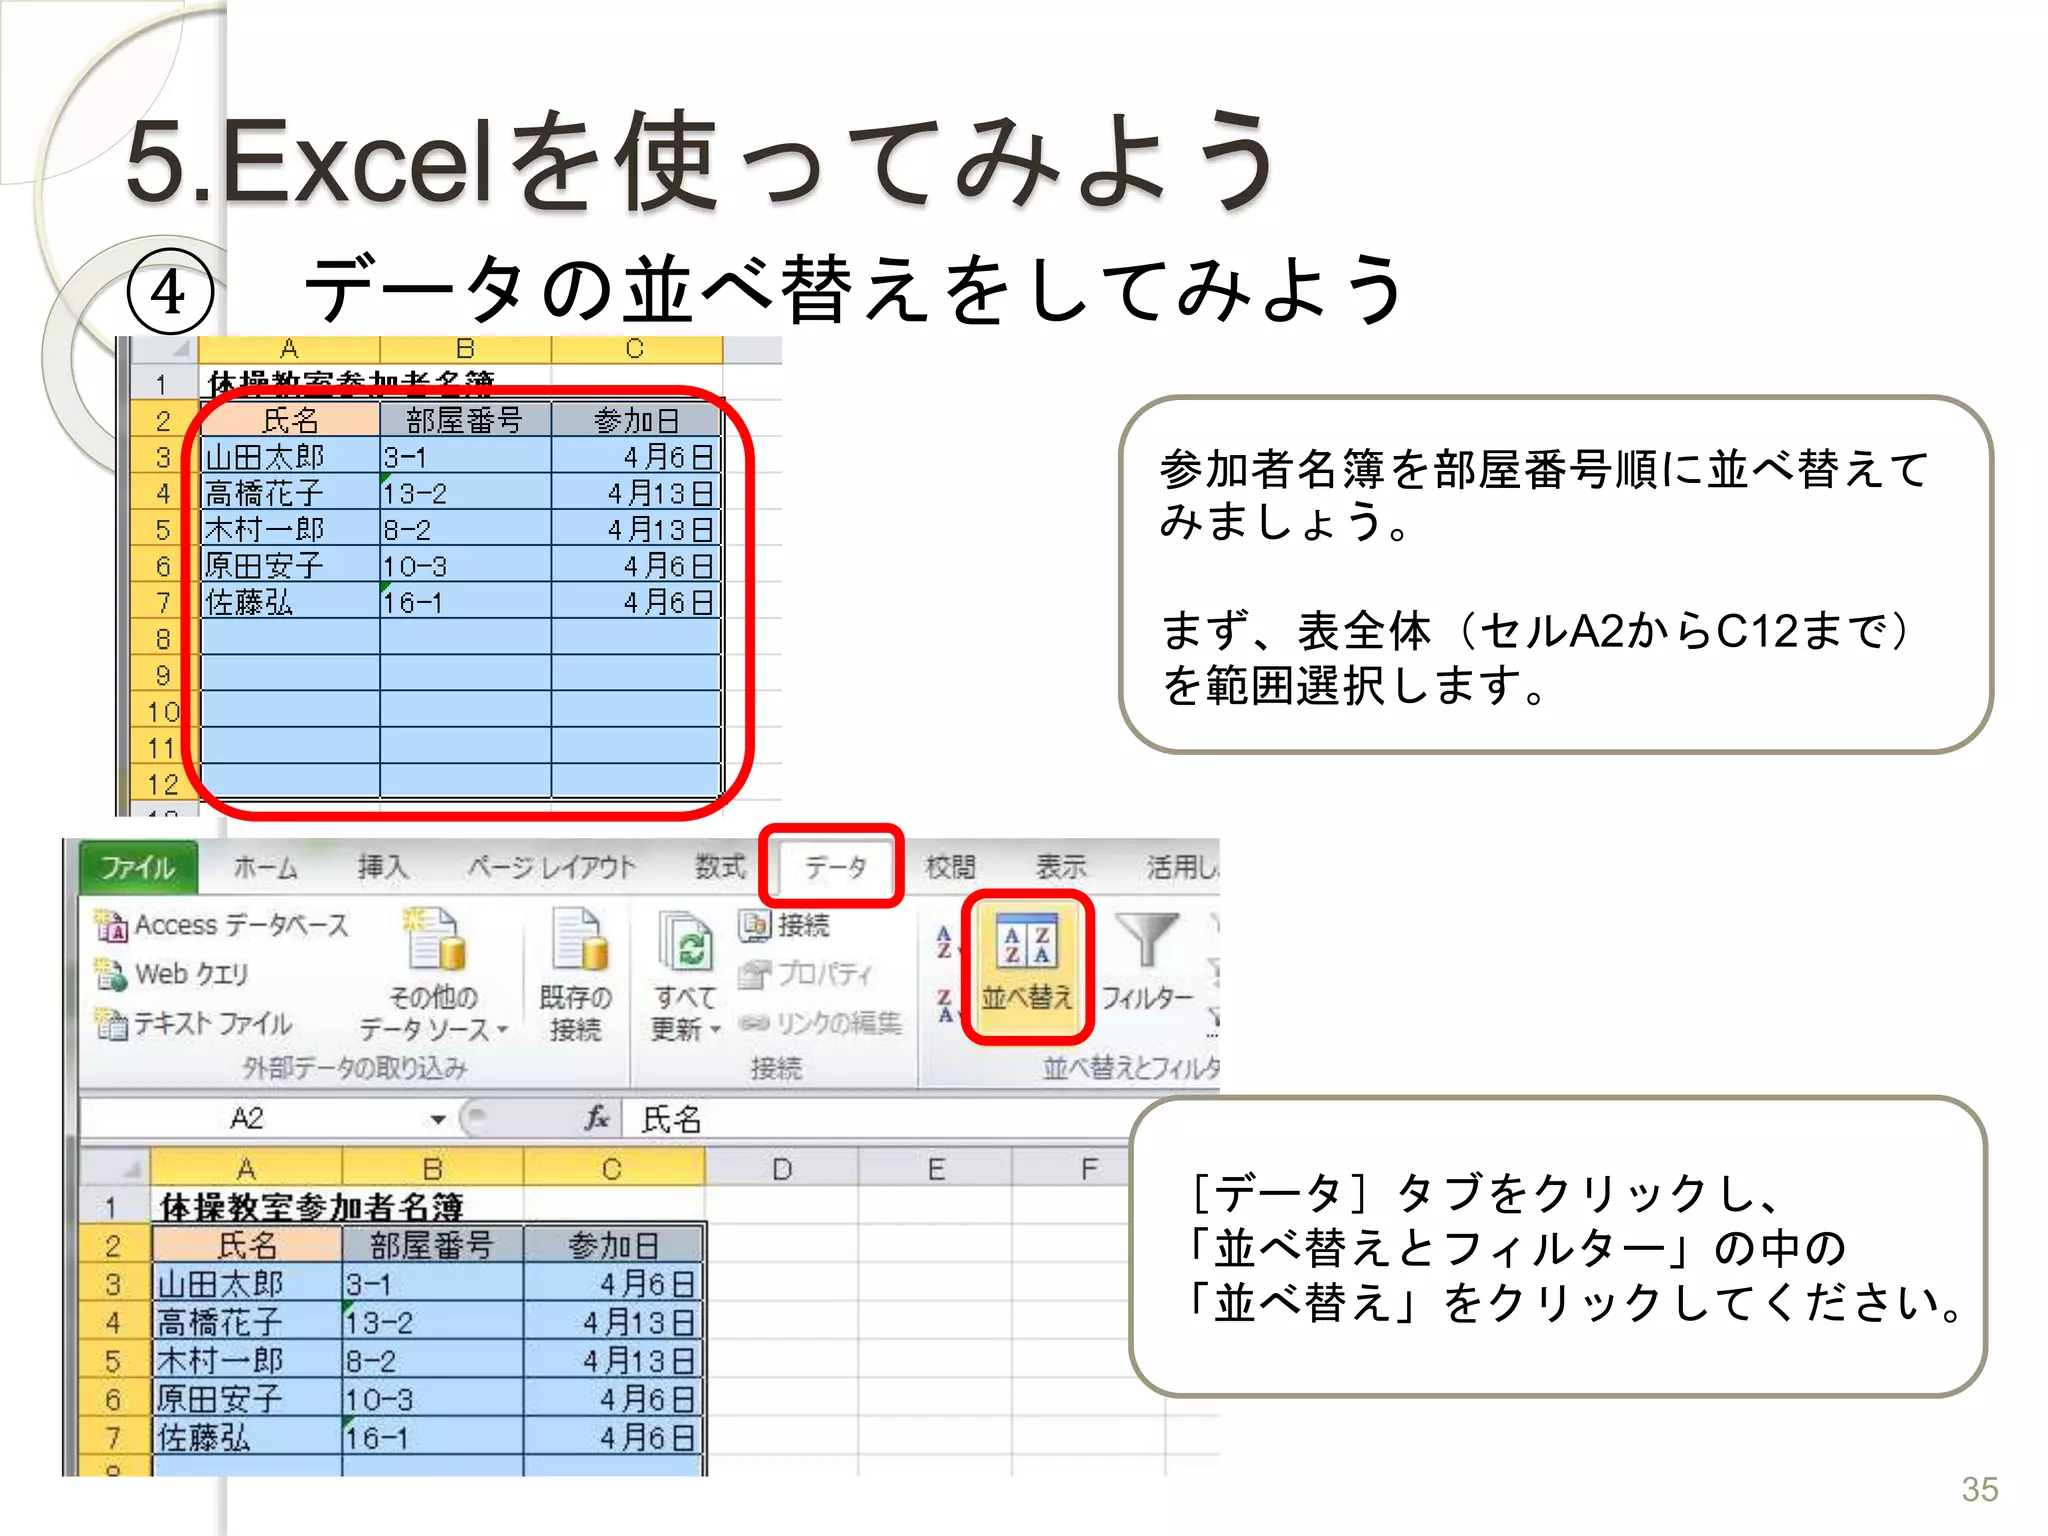Screen dimensions: 2048x1536
Task: Switch to the ページ レイアウト tab
Action: [551, 867]
